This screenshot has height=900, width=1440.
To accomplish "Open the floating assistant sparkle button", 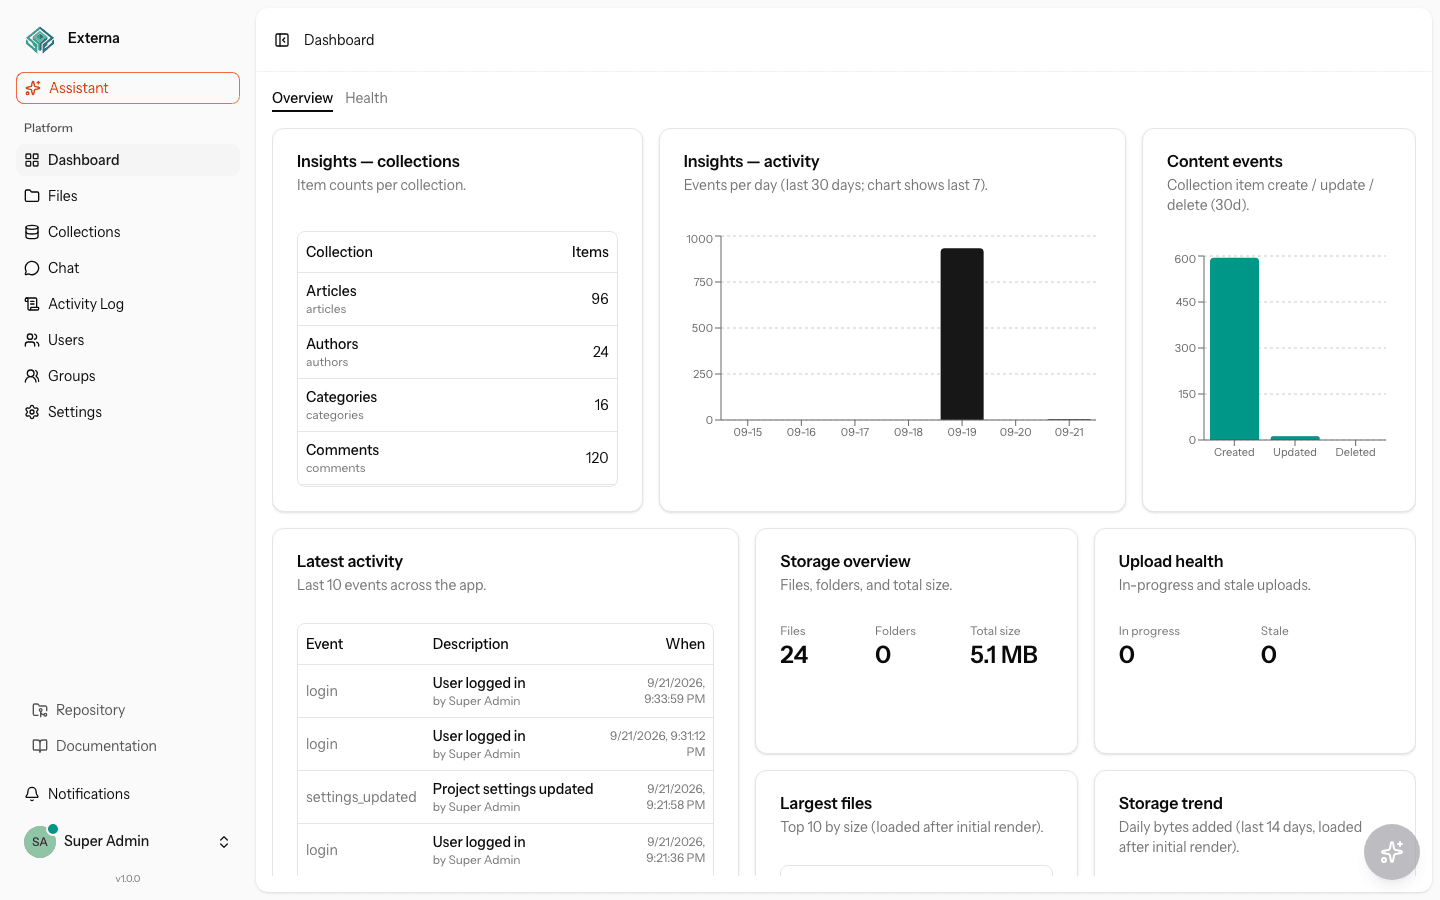I will pyautogui.click(x=1392, y=852).
